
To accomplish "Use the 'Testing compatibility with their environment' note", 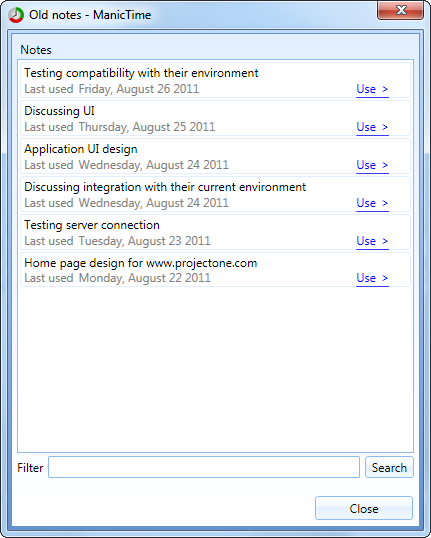I will click(x=372, y=89).
